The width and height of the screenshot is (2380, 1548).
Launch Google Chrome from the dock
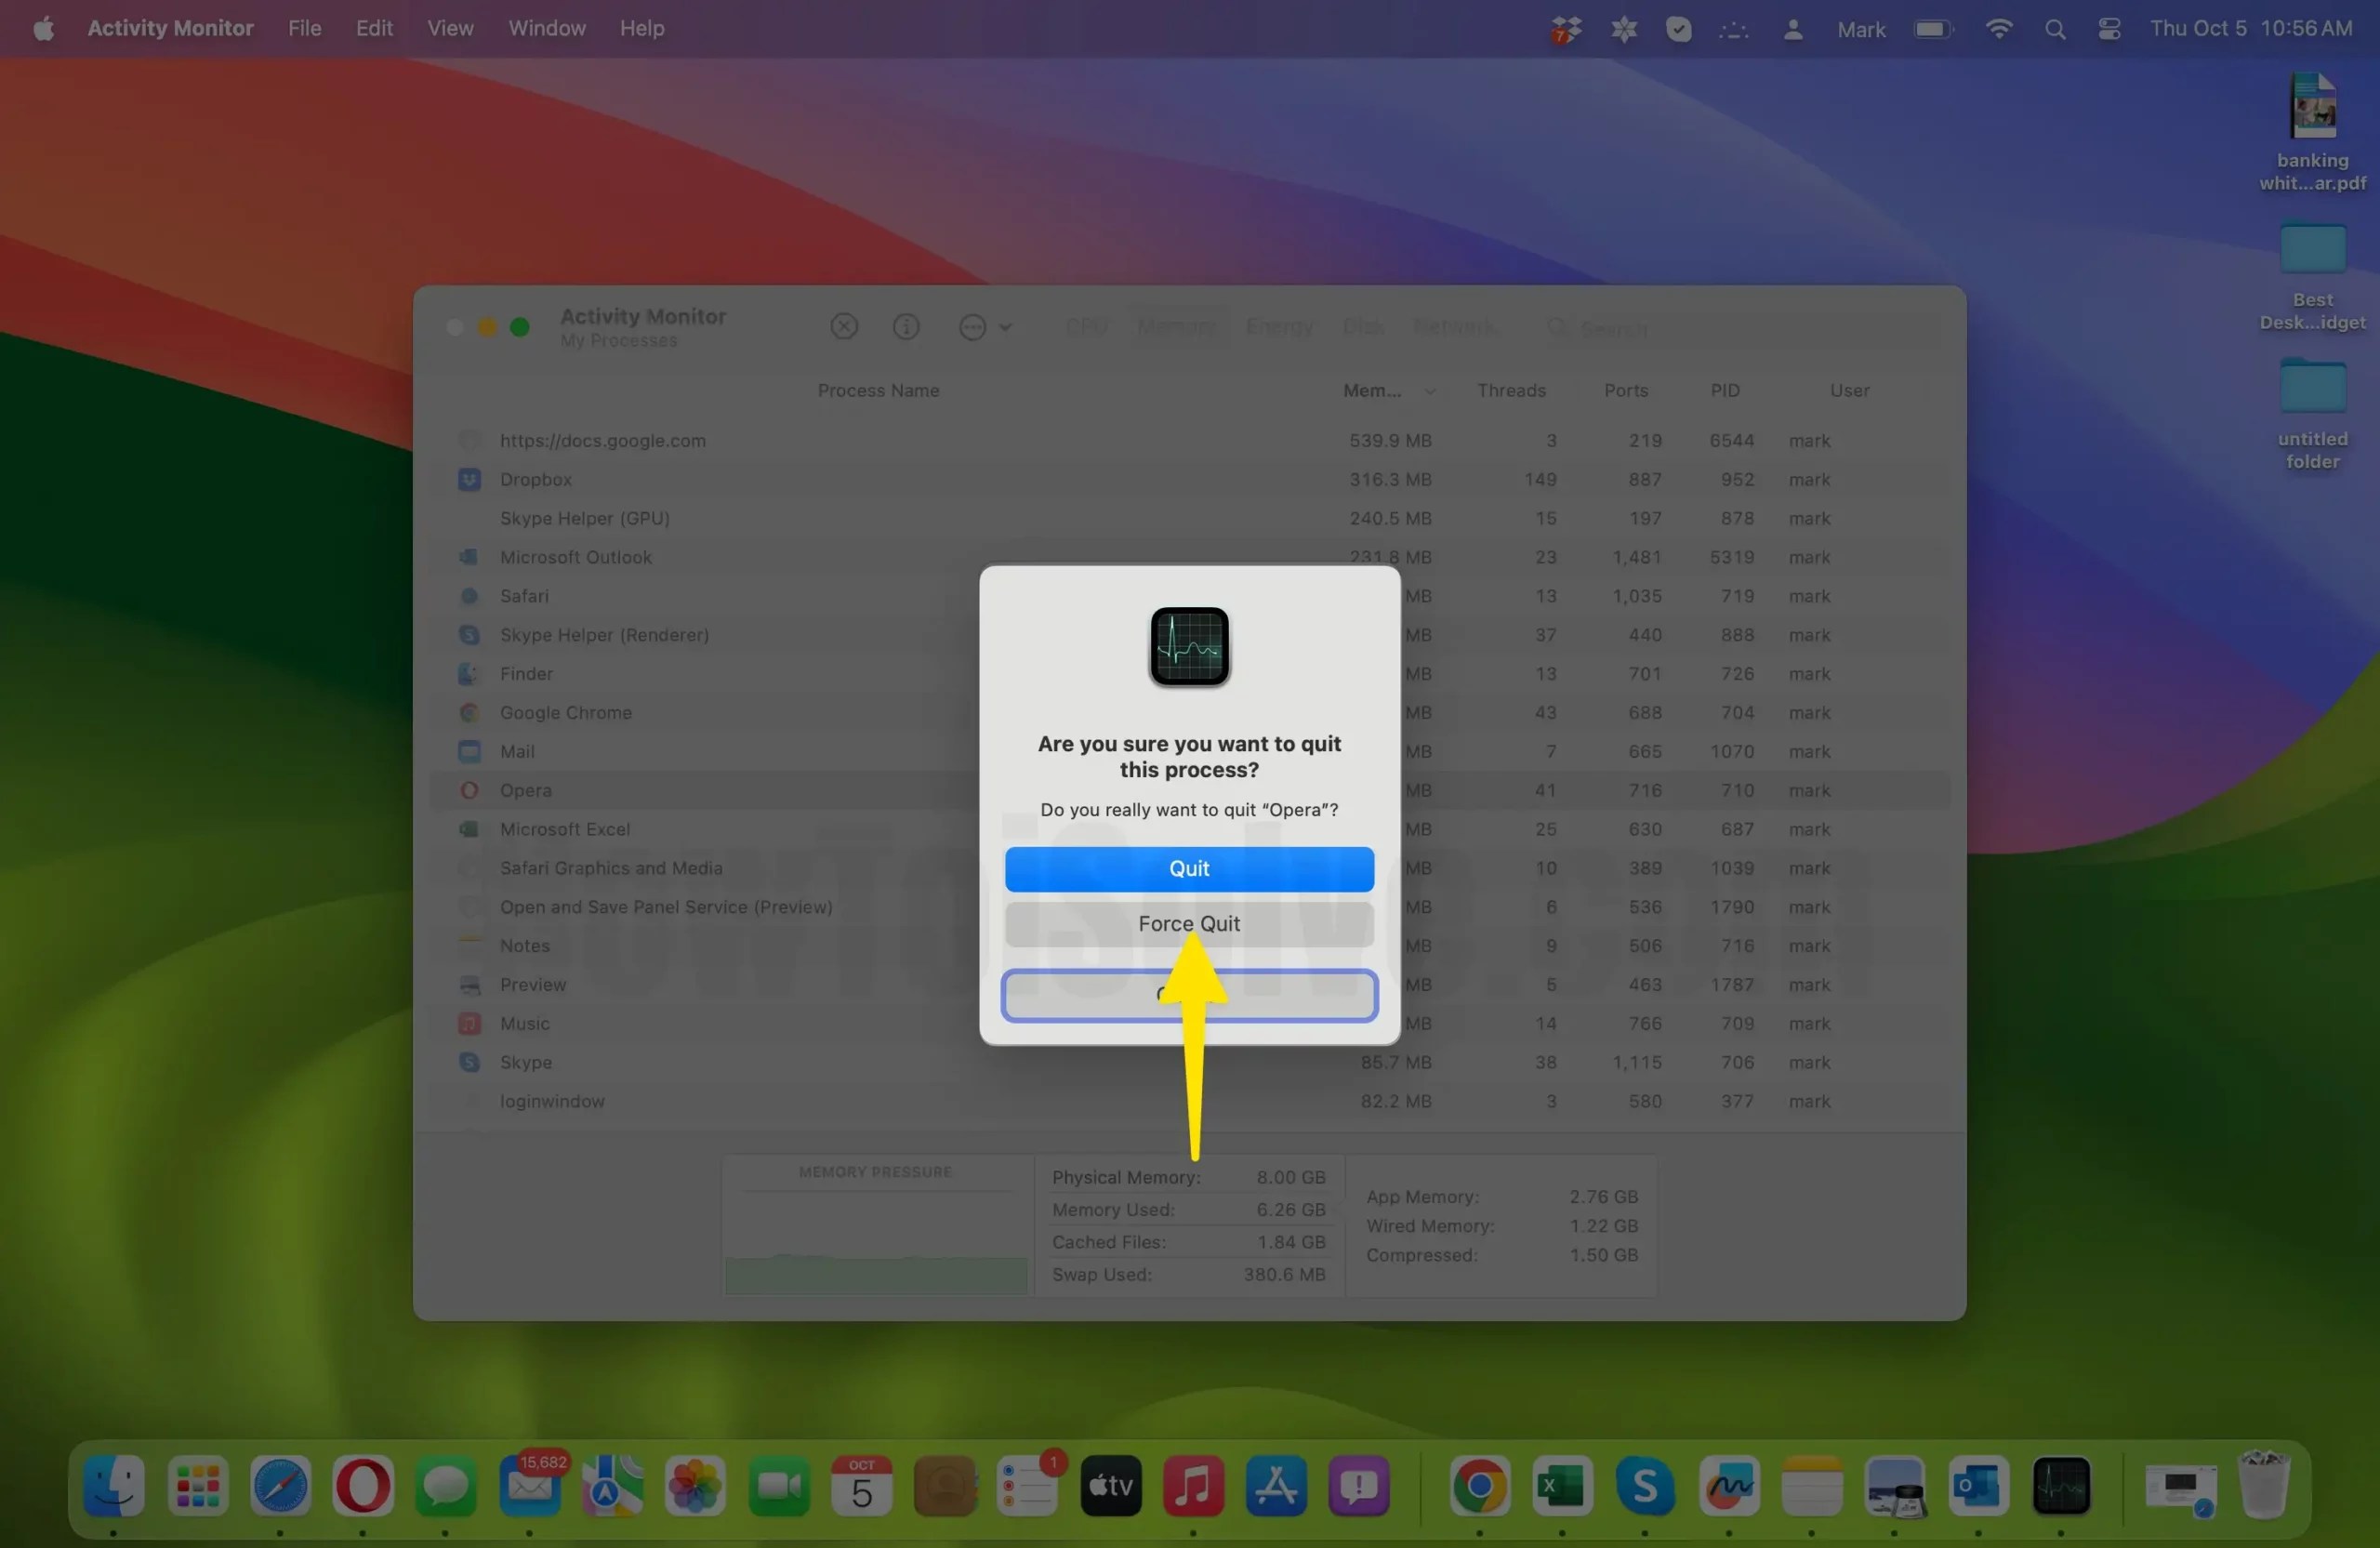pos(1479,1489)
